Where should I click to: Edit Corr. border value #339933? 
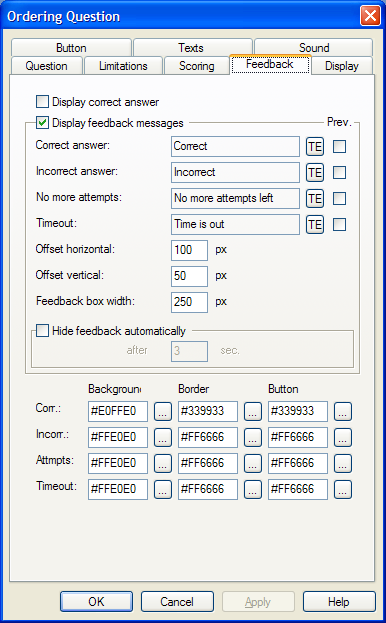pos(208,411)
